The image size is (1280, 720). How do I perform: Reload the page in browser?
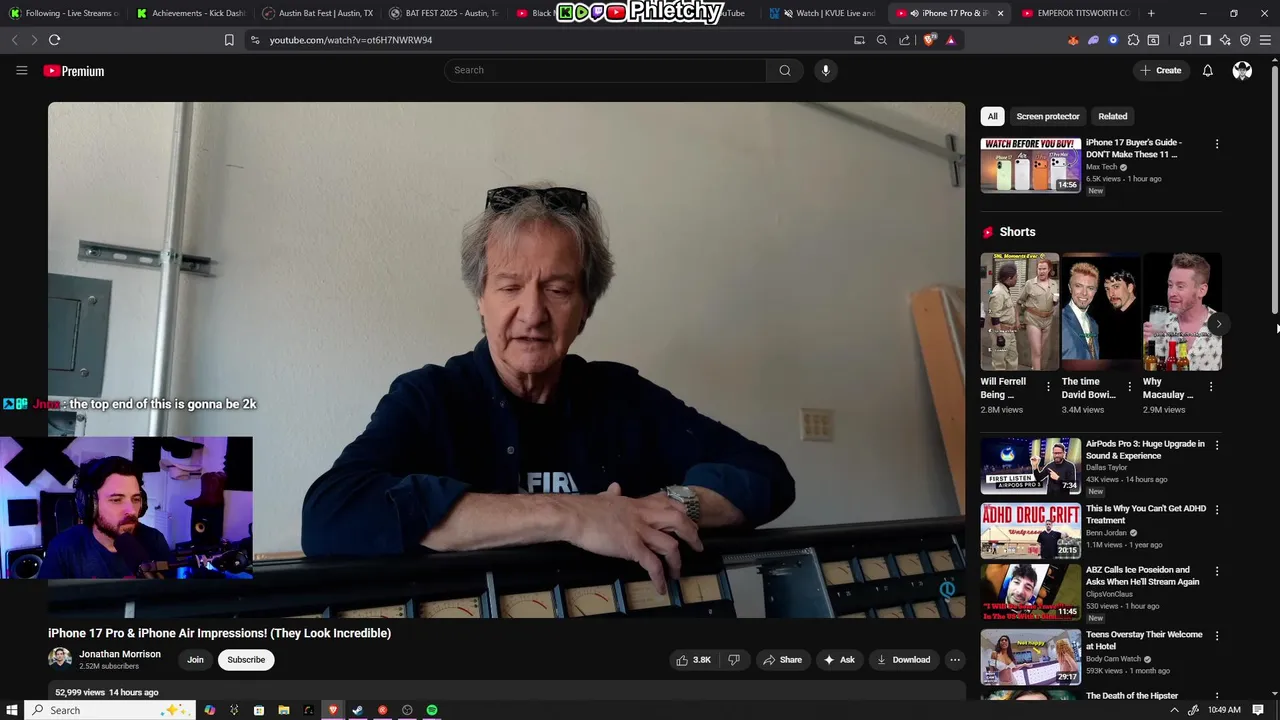[55, 40]
